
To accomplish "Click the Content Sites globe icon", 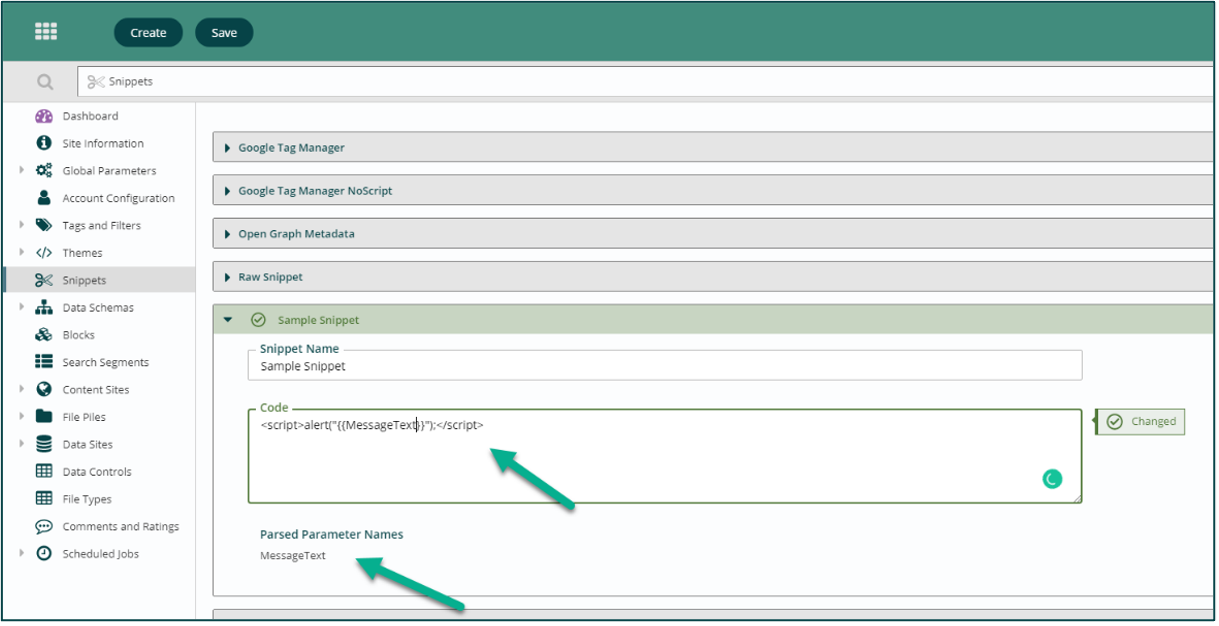I will tap(44, 389).
